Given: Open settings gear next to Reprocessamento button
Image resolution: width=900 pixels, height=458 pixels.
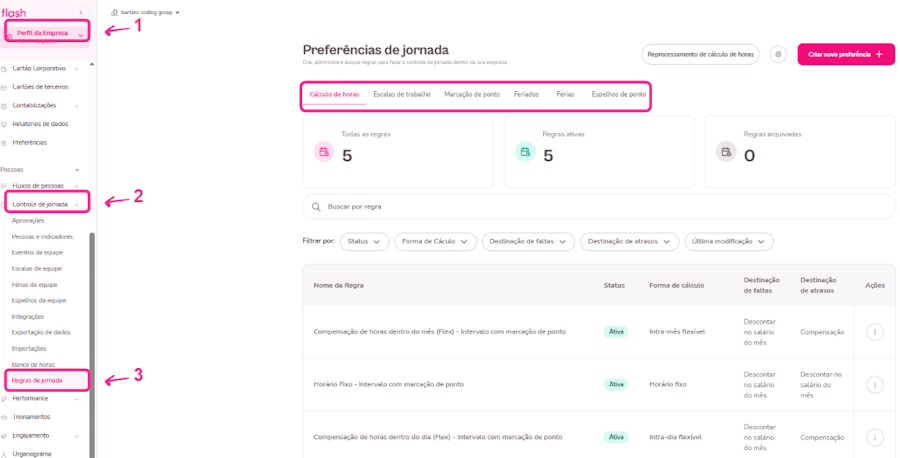Looking at the screenshot, I should [x=778, y=55].
